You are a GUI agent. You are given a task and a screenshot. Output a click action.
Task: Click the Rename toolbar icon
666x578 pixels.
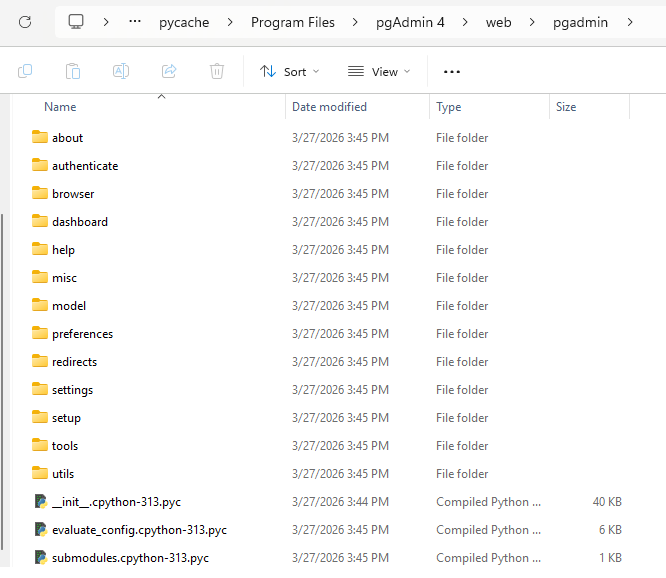(x=121, y=71)
